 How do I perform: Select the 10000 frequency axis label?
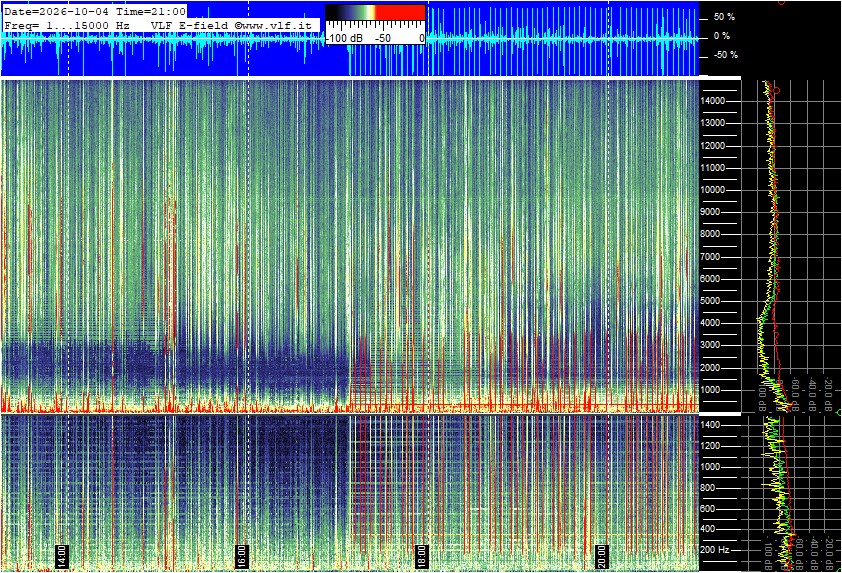pos(713,190)
